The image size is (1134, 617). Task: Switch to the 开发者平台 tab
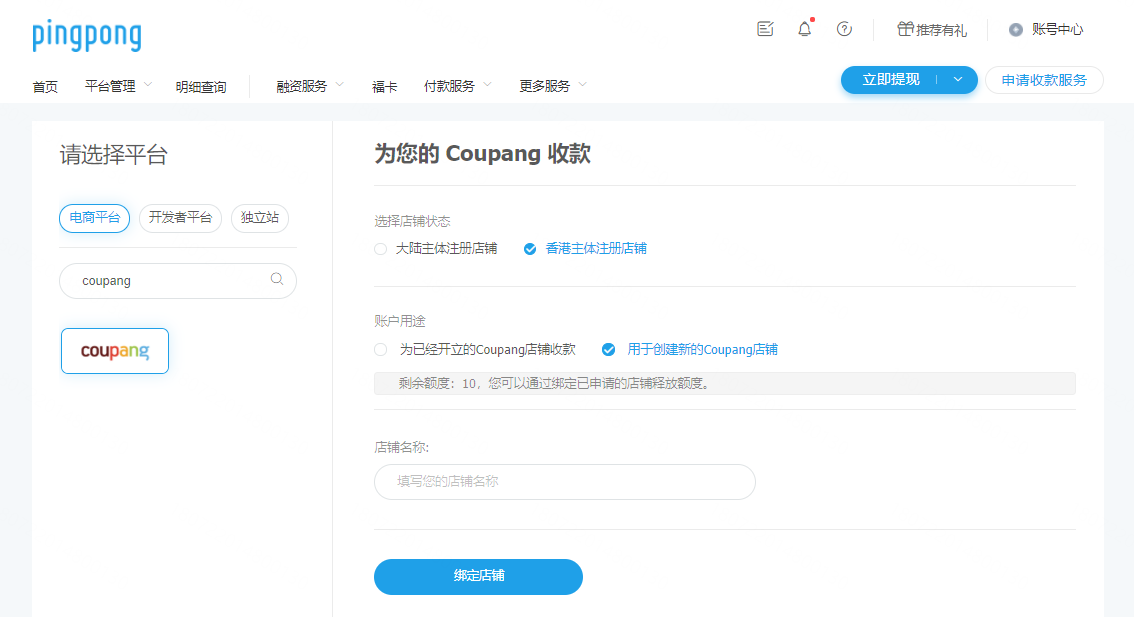click(180, 218)
